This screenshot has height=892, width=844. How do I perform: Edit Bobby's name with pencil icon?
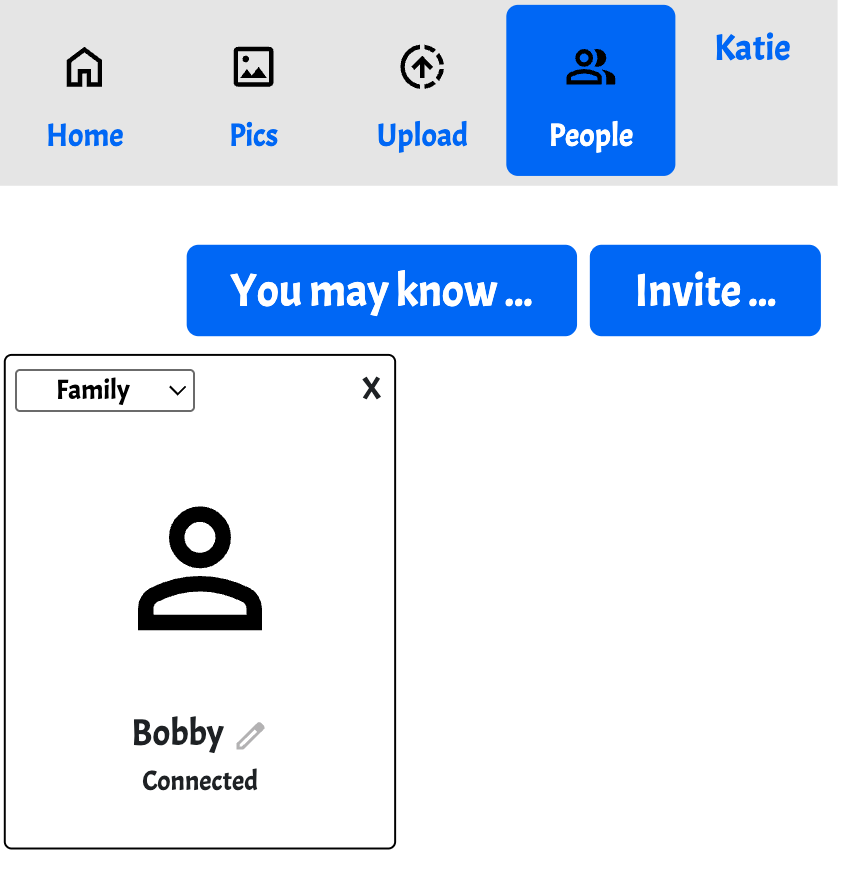tap(250, 736)
